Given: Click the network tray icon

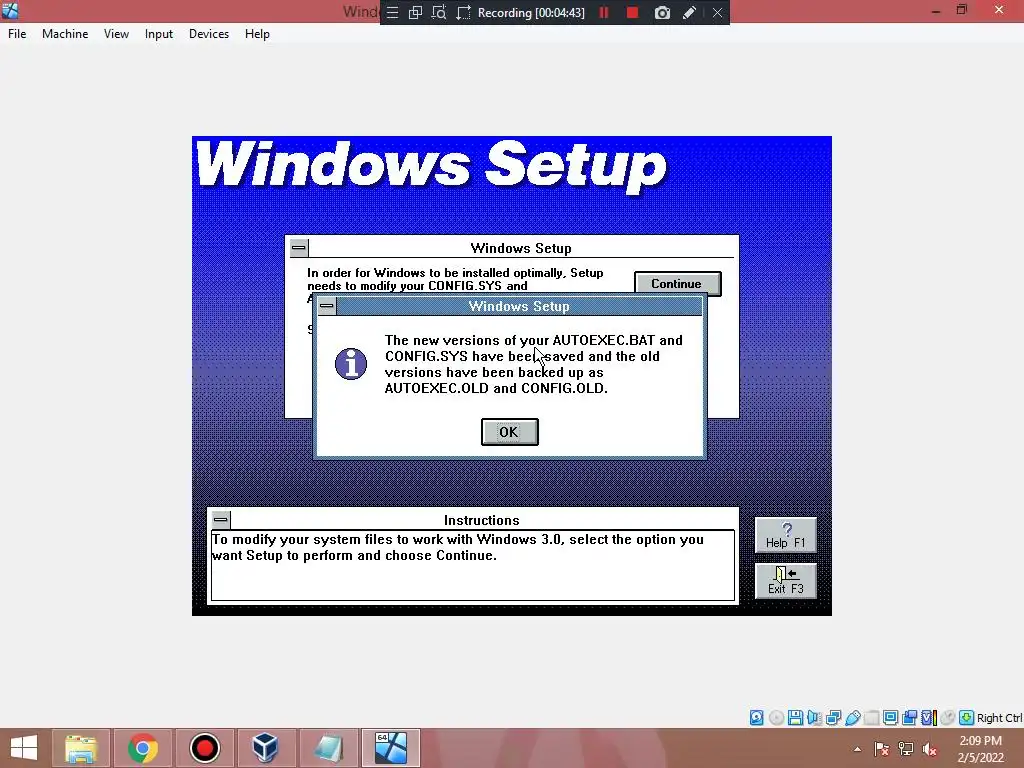Looking at the screenshot, I should (x=906, y=749).
